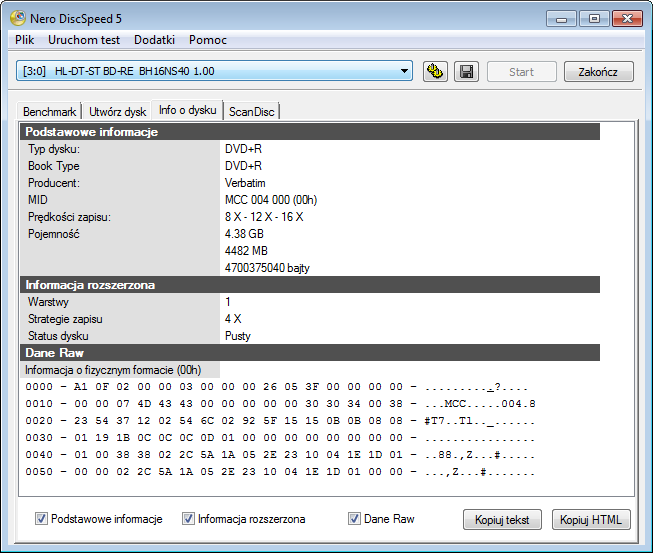Click the raw data row starting 0050

pyautogui.click(x=280, y=472)
